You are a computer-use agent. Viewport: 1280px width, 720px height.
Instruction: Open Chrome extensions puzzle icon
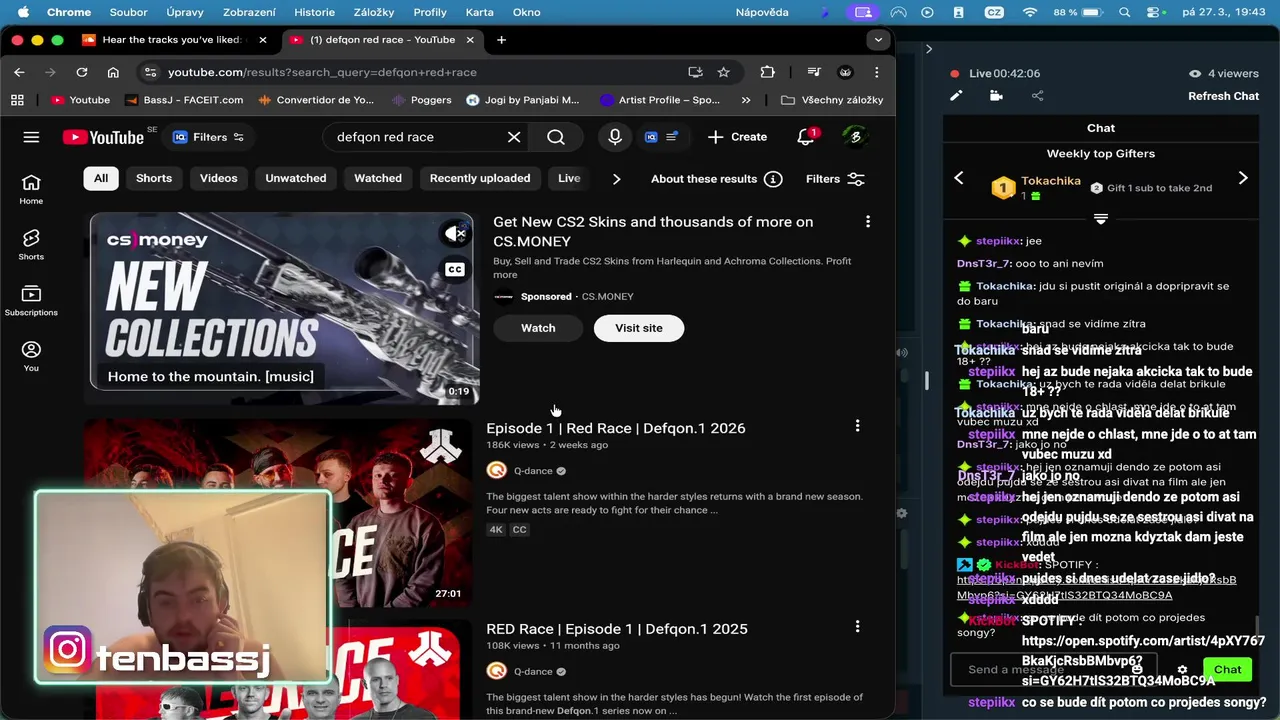768,72
